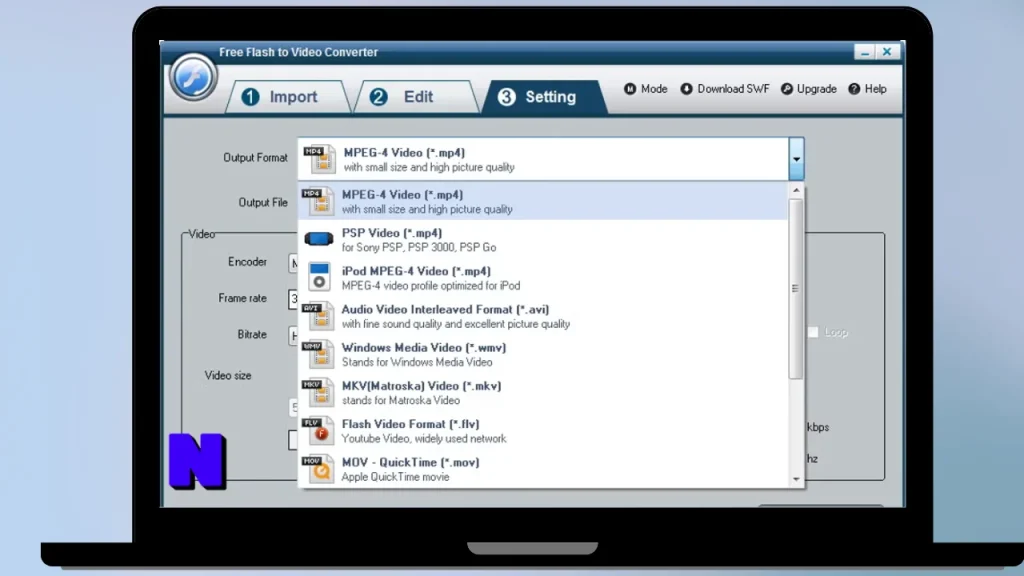Pick Flash Video Format (*.flv)
The width and height of the screenshot is (1024, 576).
[x=543, y=430]
